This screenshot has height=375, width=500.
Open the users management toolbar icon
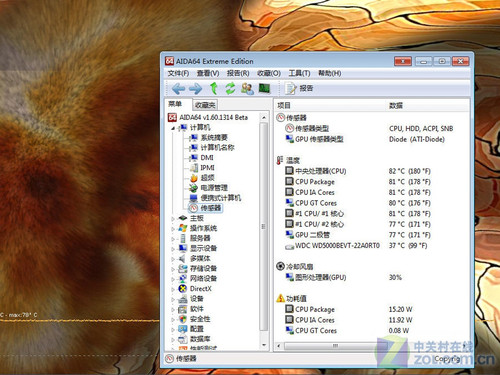point(247,88)
